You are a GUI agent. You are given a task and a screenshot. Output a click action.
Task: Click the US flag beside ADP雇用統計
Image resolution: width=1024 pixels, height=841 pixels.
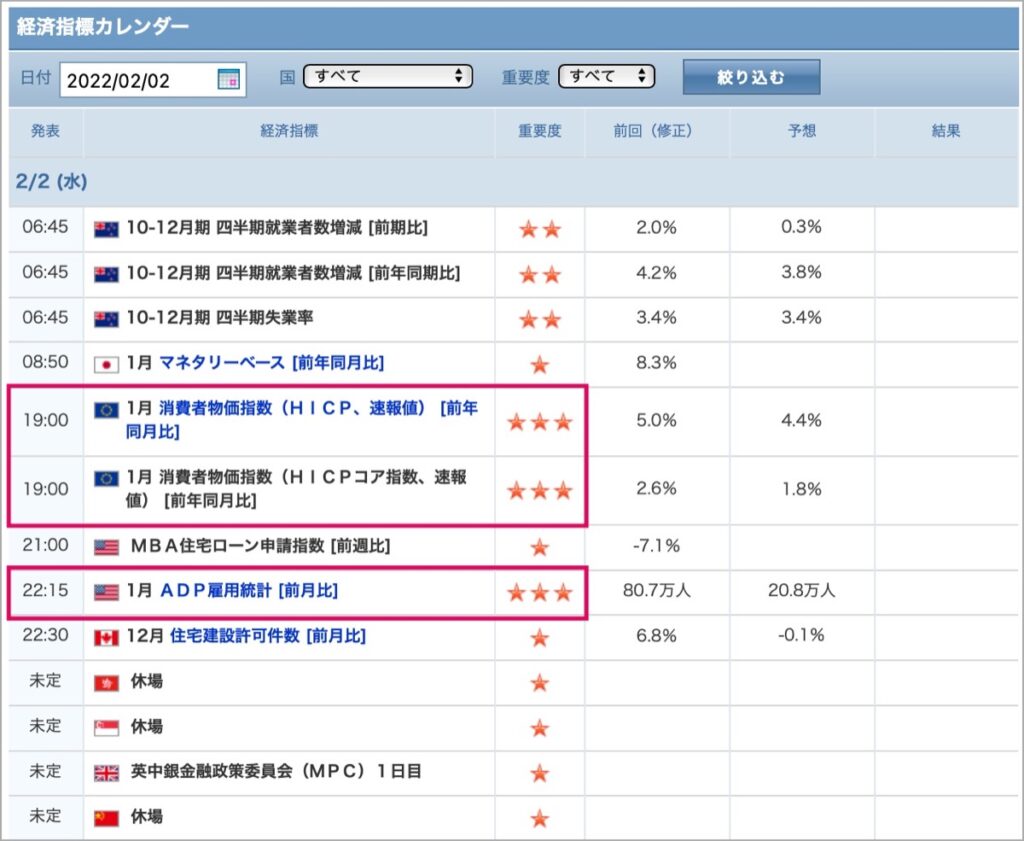[x=106, y=592]
